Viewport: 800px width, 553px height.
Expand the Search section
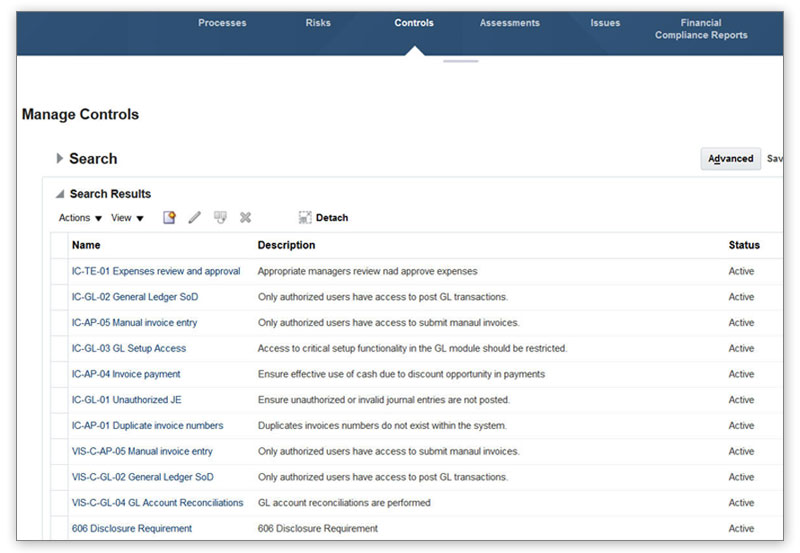click(60, 158)
